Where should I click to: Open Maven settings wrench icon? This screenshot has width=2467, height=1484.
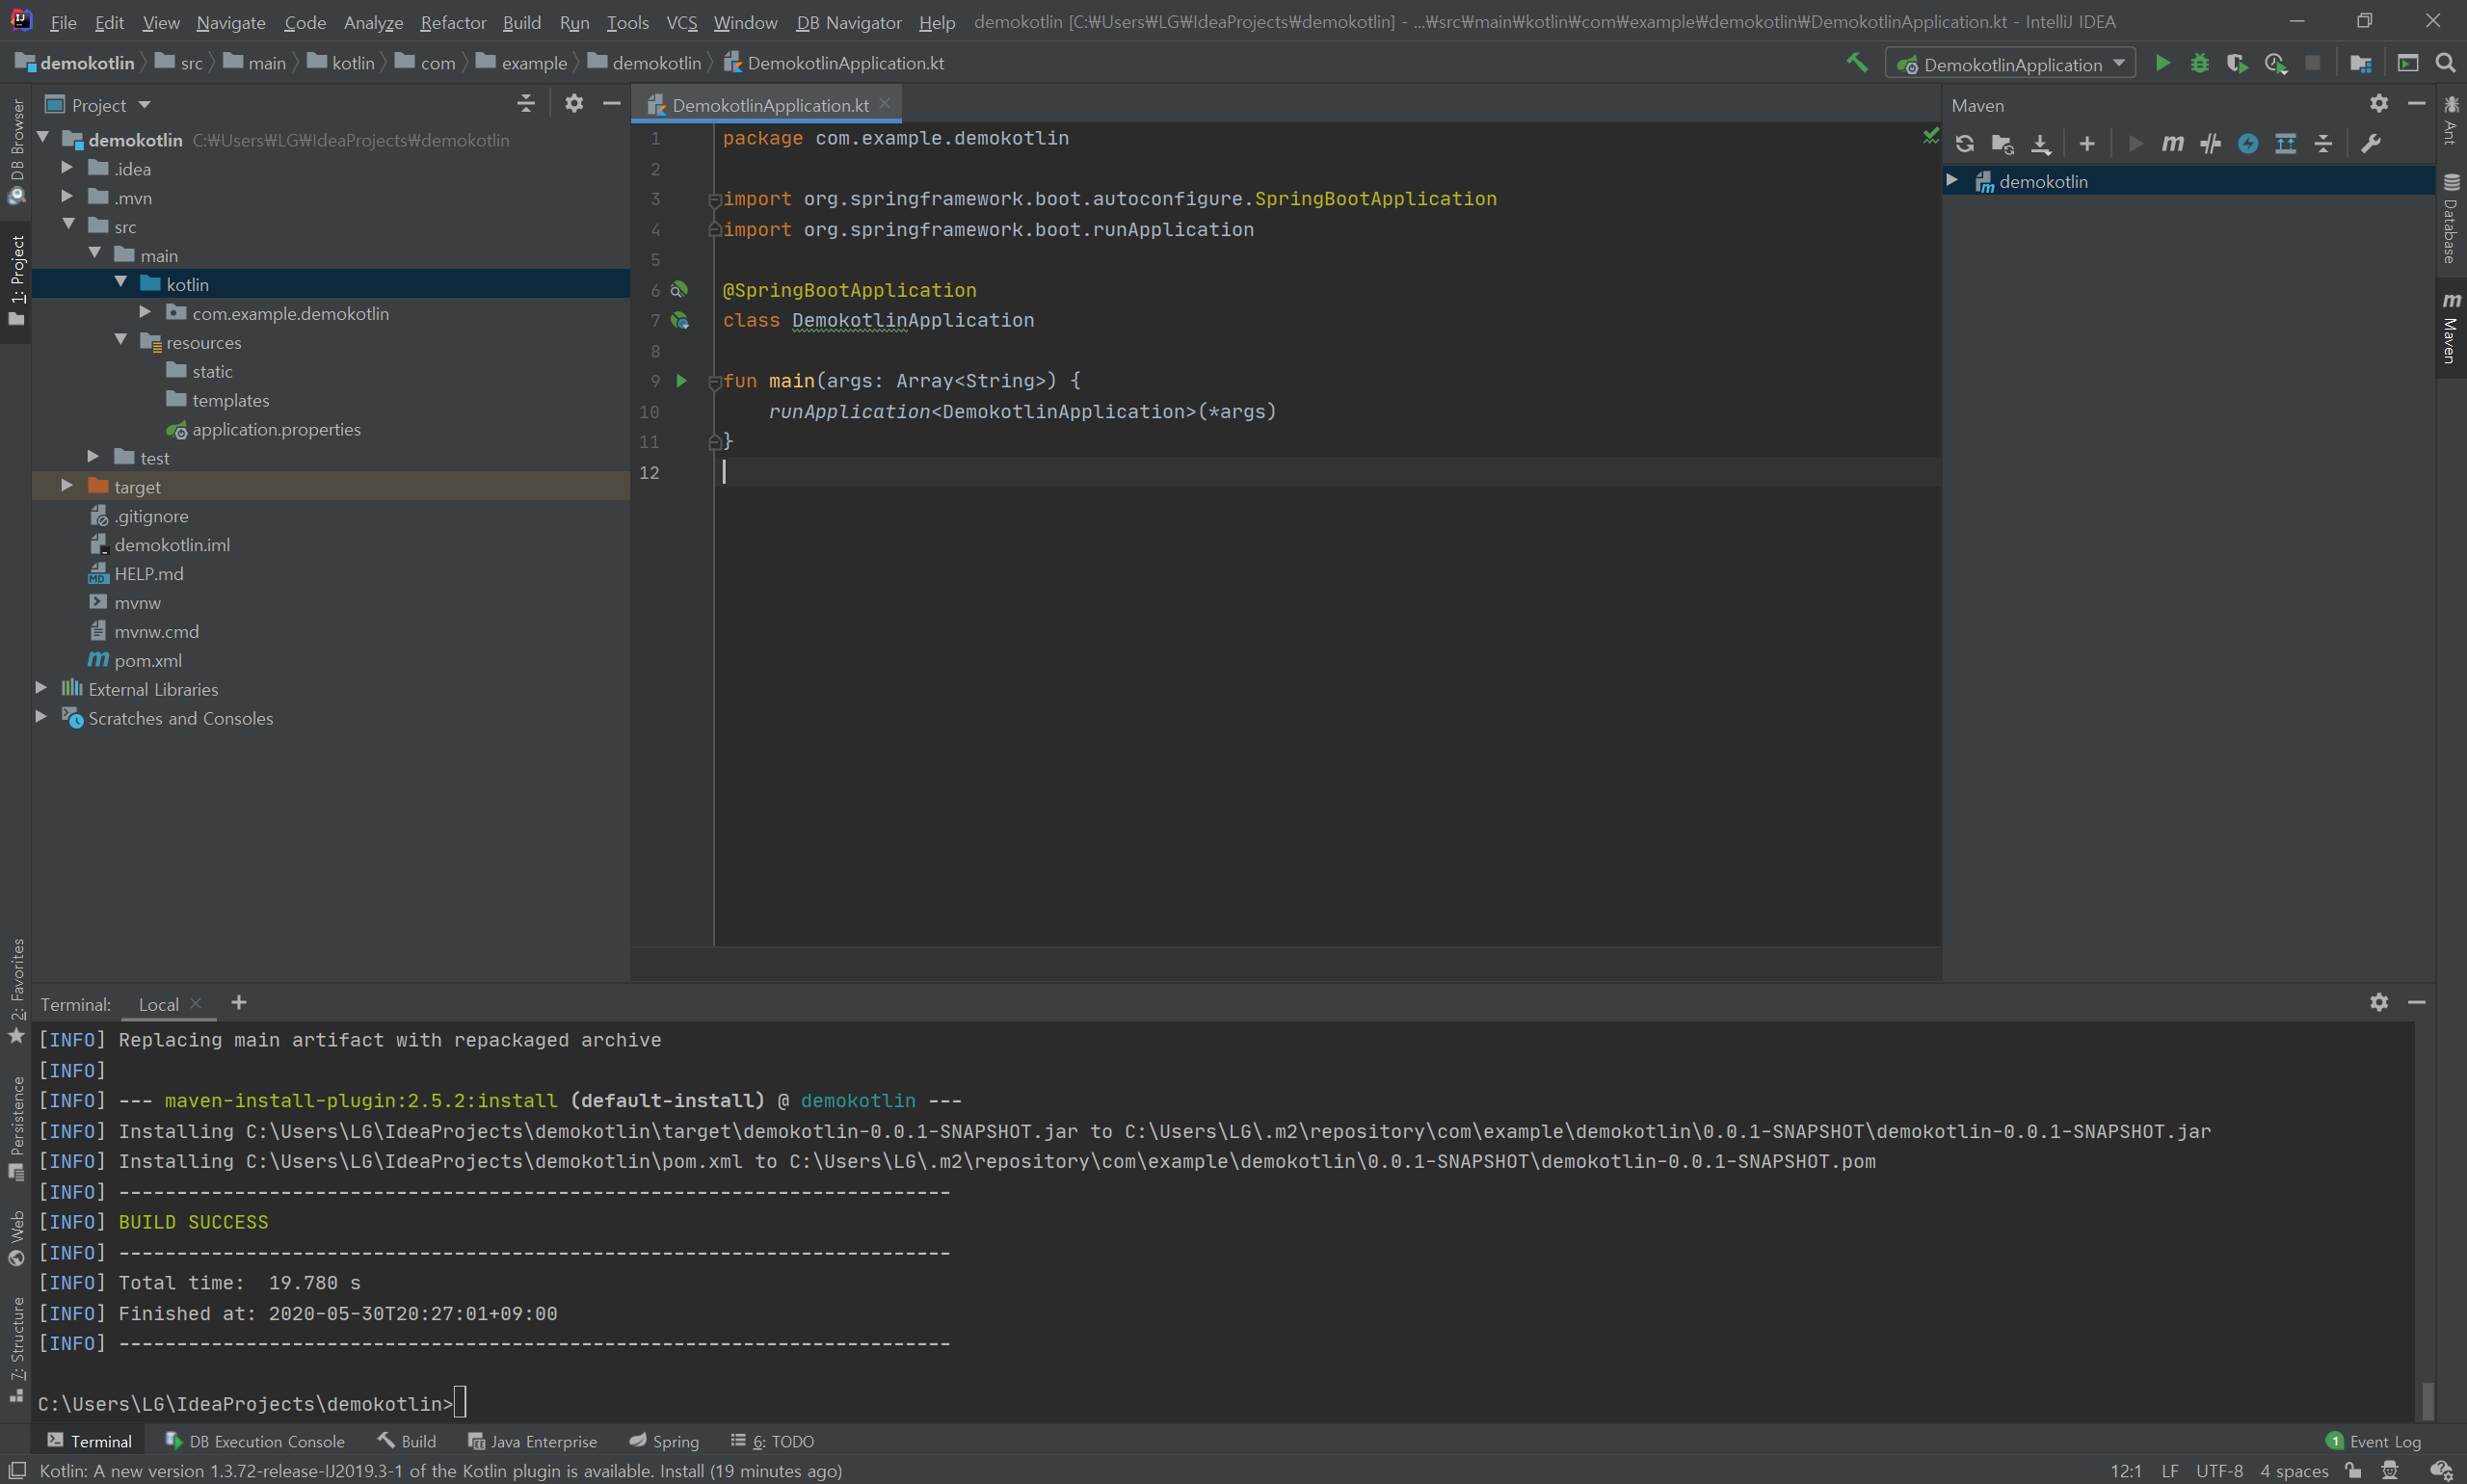tap(2370, 143)
